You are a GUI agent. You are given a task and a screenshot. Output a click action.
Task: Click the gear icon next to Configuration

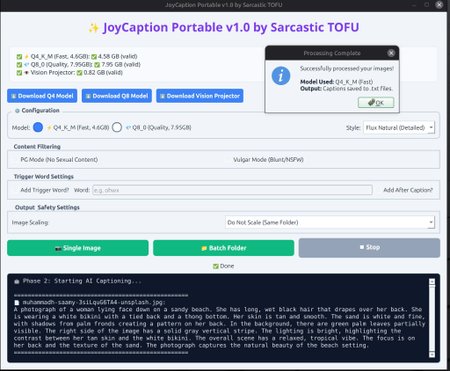click(x=17, y=111)
